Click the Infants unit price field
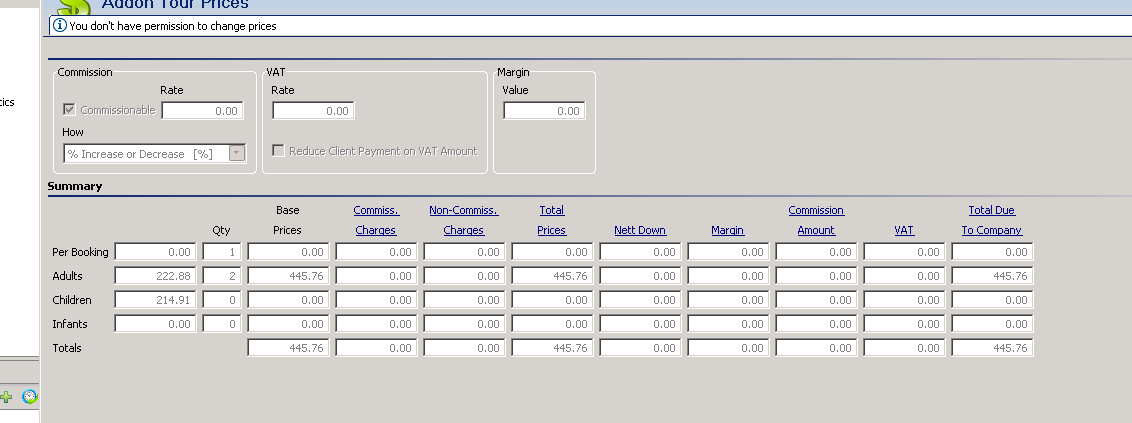The height and width of the screenshot is (423, 1132). coord(155,324)
